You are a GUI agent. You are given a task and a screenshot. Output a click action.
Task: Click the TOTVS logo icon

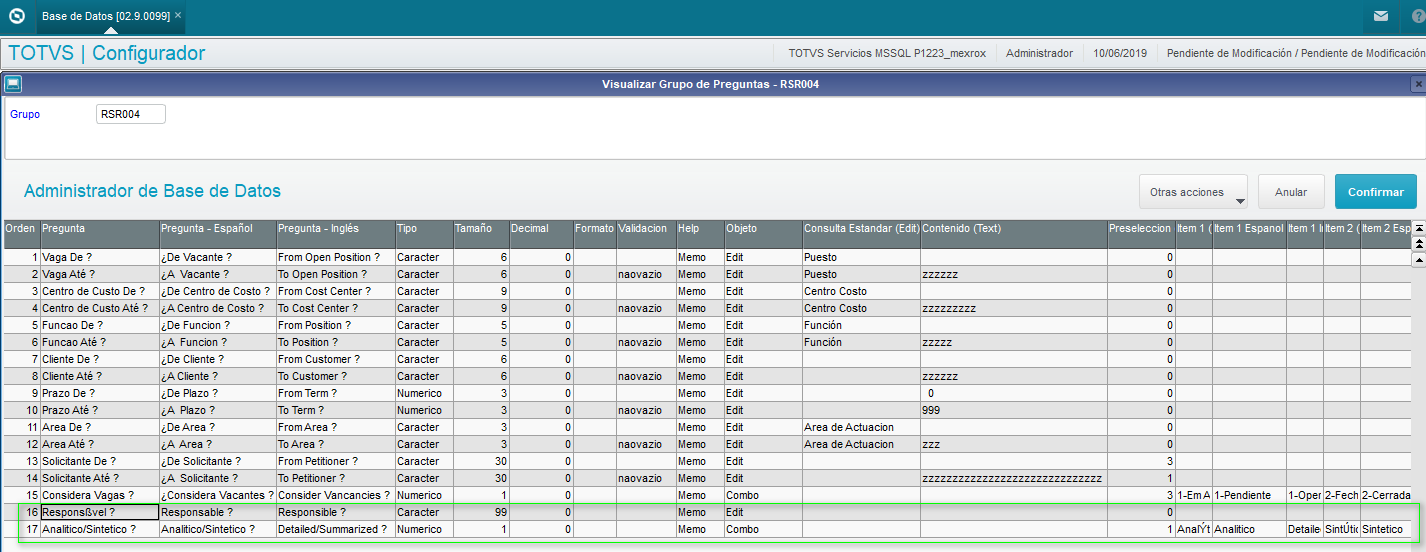[16, 16]
